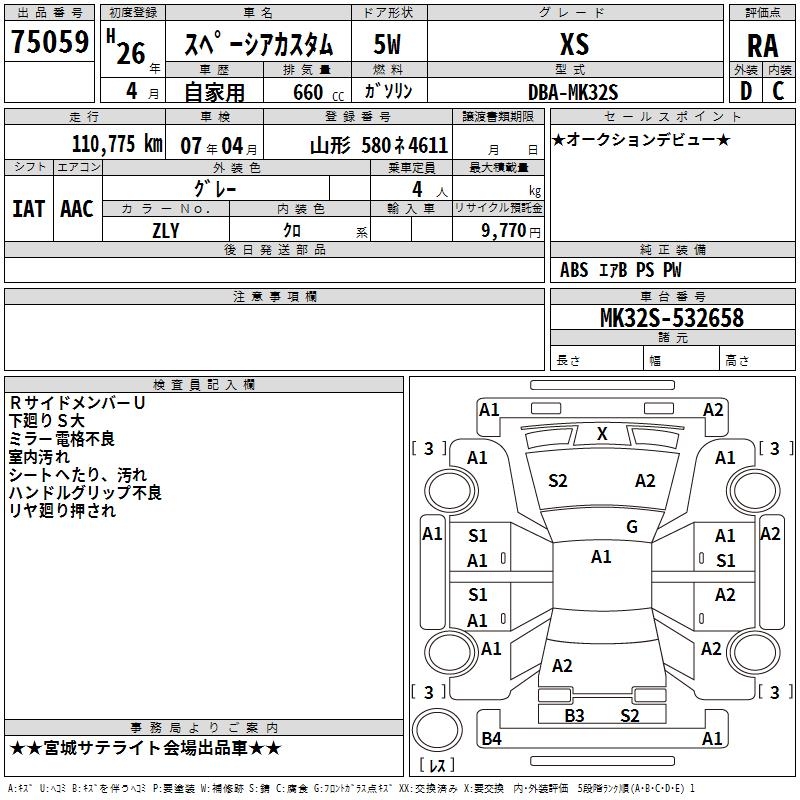
Task: Click the inspection expiry 07年04月
Action: (x=219, y=146)
